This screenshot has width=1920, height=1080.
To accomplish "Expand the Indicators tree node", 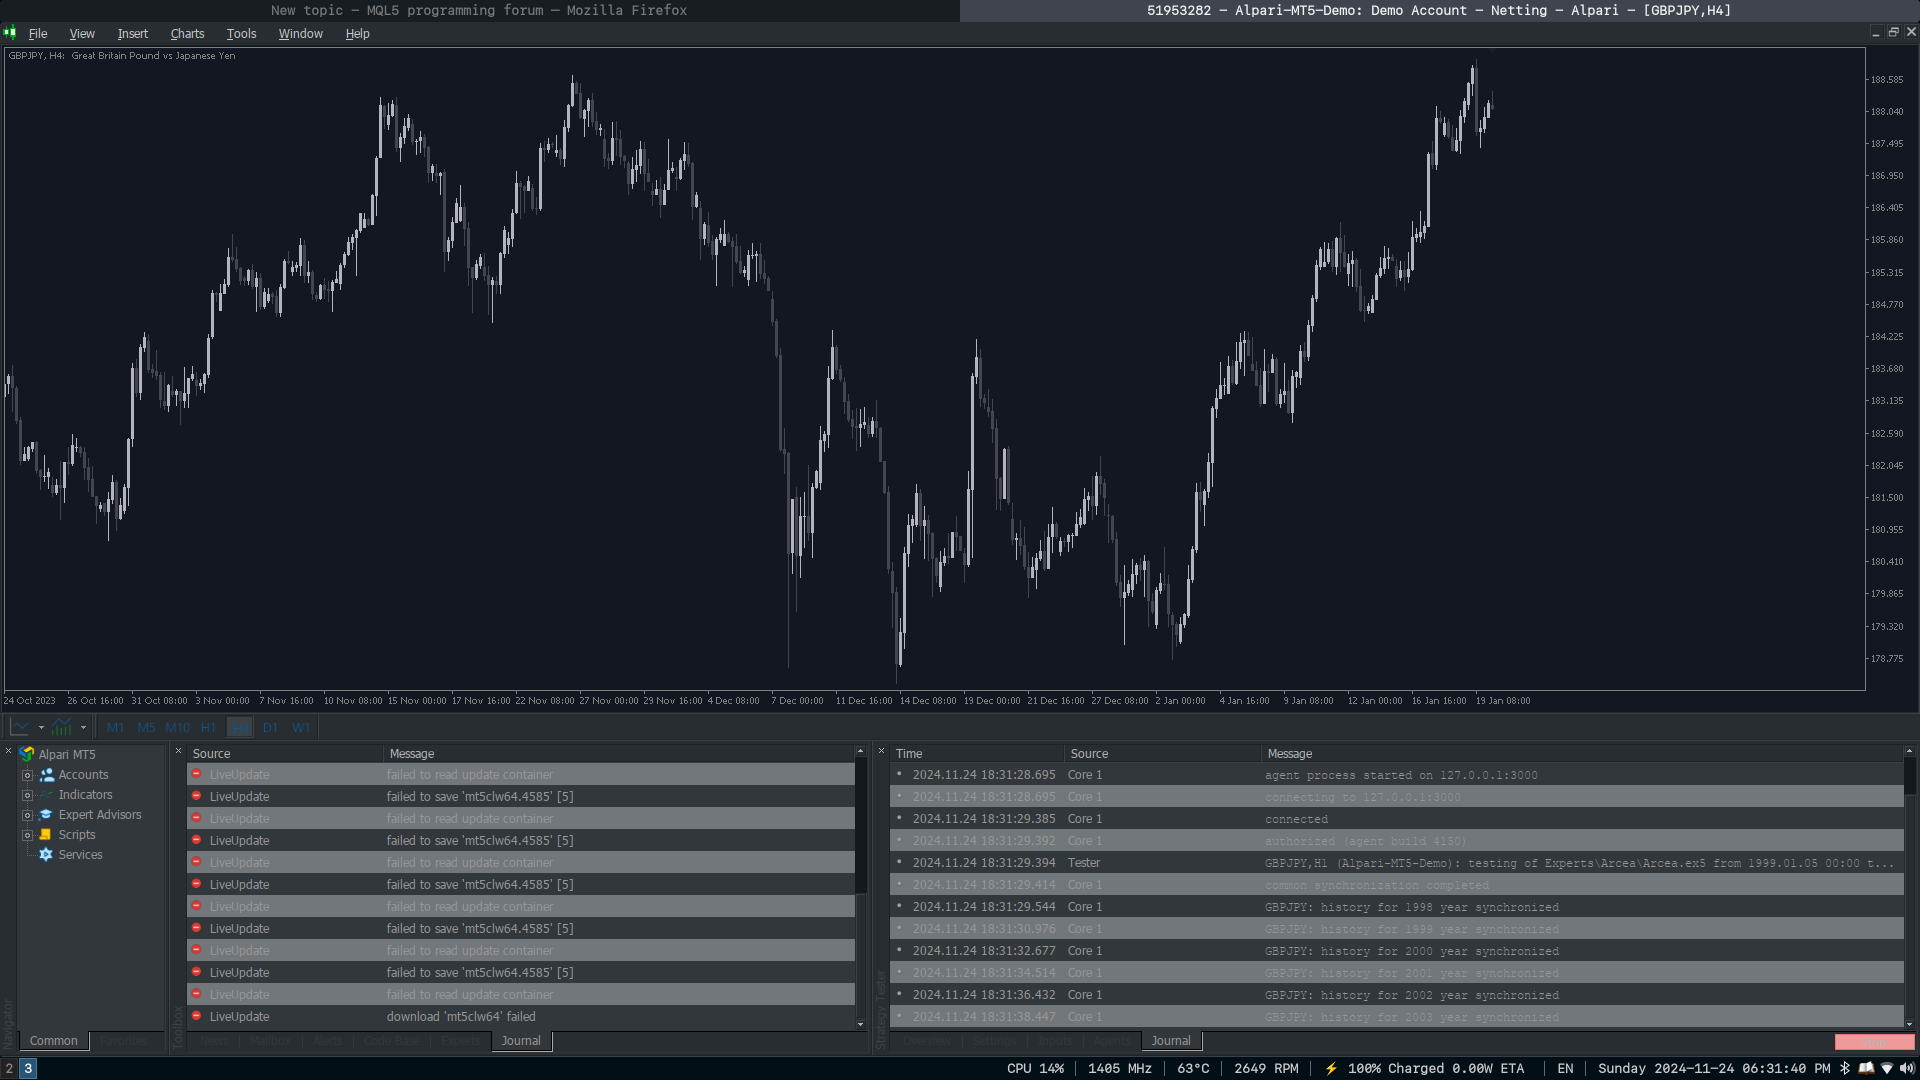I will point(28,795).
